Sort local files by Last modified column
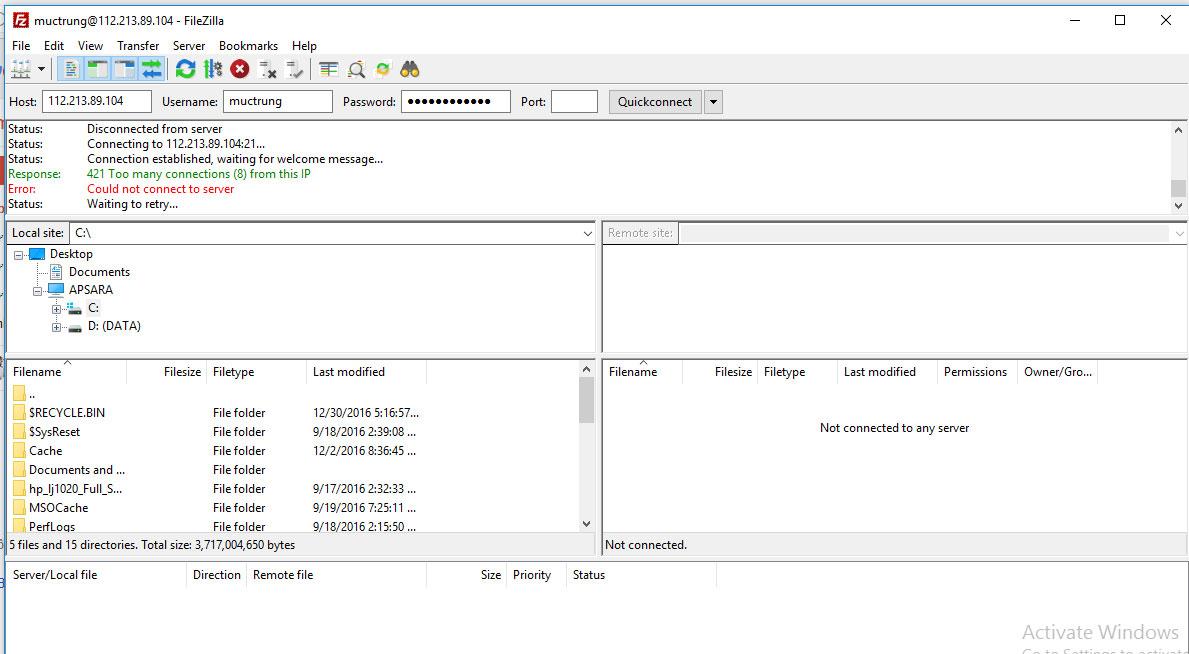The width and height of the screenshot is (1189, 654). point(366,372)
